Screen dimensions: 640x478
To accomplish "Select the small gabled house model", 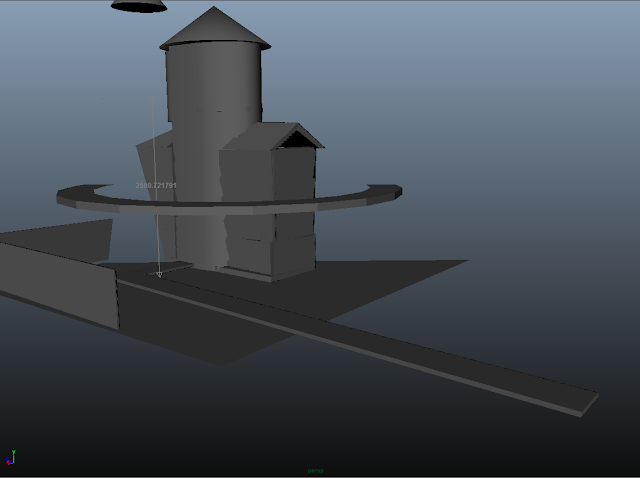I will click(271, 200).
